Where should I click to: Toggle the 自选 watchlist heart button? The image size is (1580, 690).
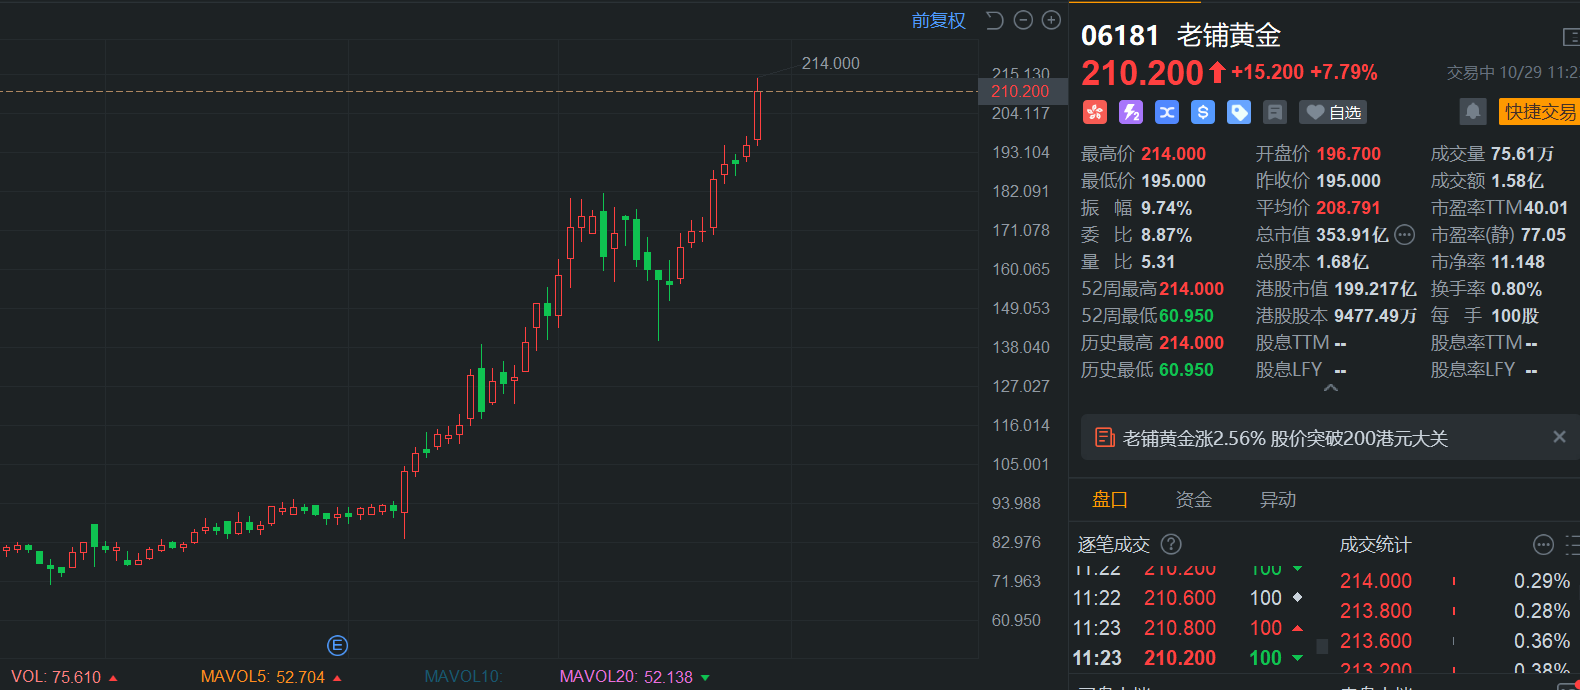point(1333,112)
